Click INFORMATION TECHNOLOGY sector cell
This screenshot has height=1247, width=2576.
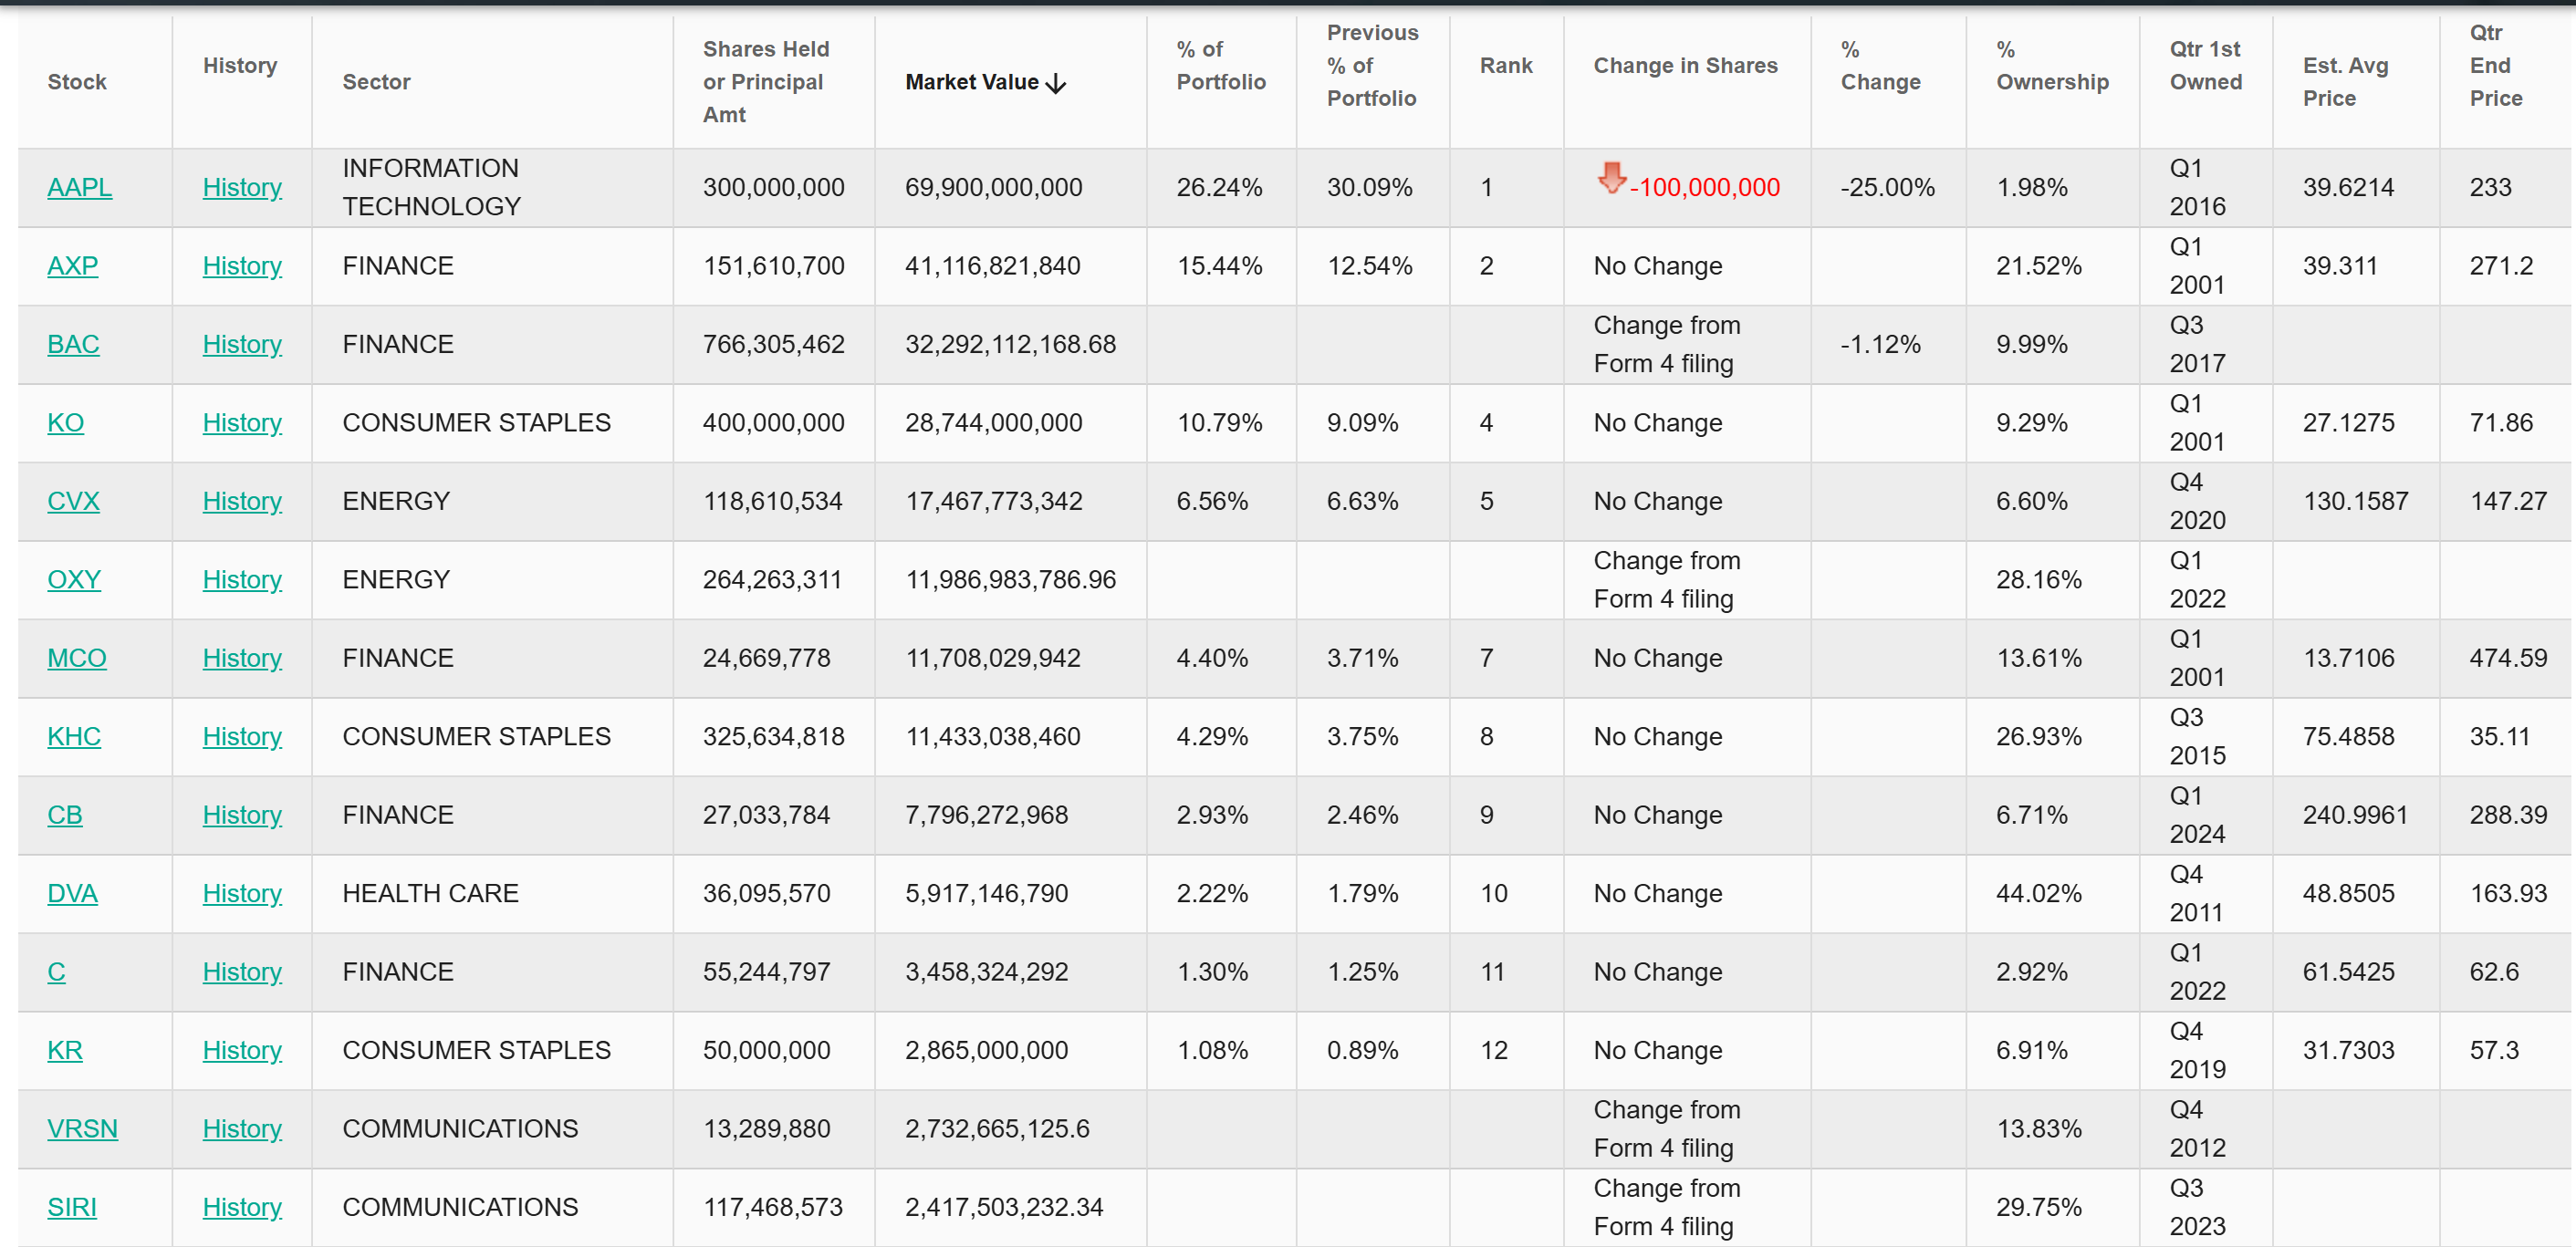point(432,188)
